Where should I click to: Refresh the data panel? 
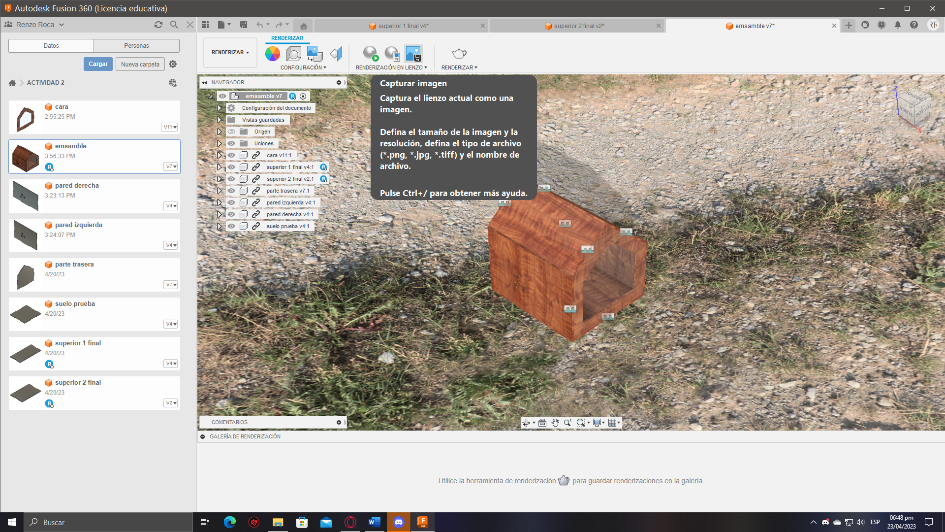[159, 25]
